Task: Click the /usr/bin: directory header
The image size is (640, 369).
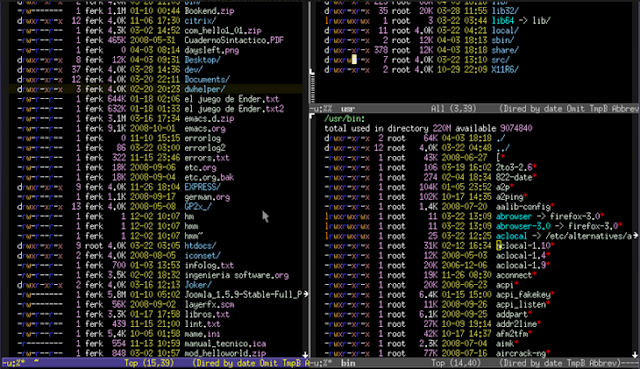Action: coord(344,119)
